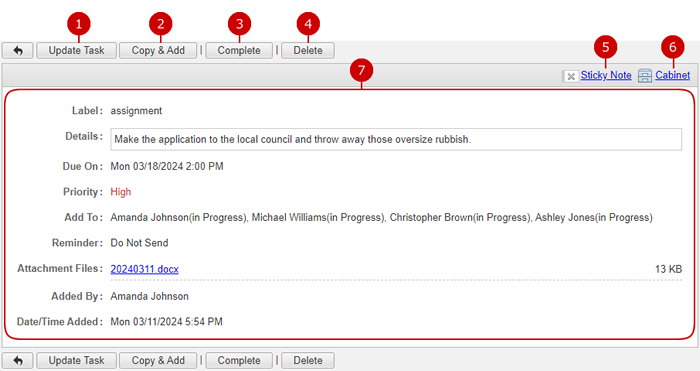
Task: Click the Details text box
Action: (396, 139)
